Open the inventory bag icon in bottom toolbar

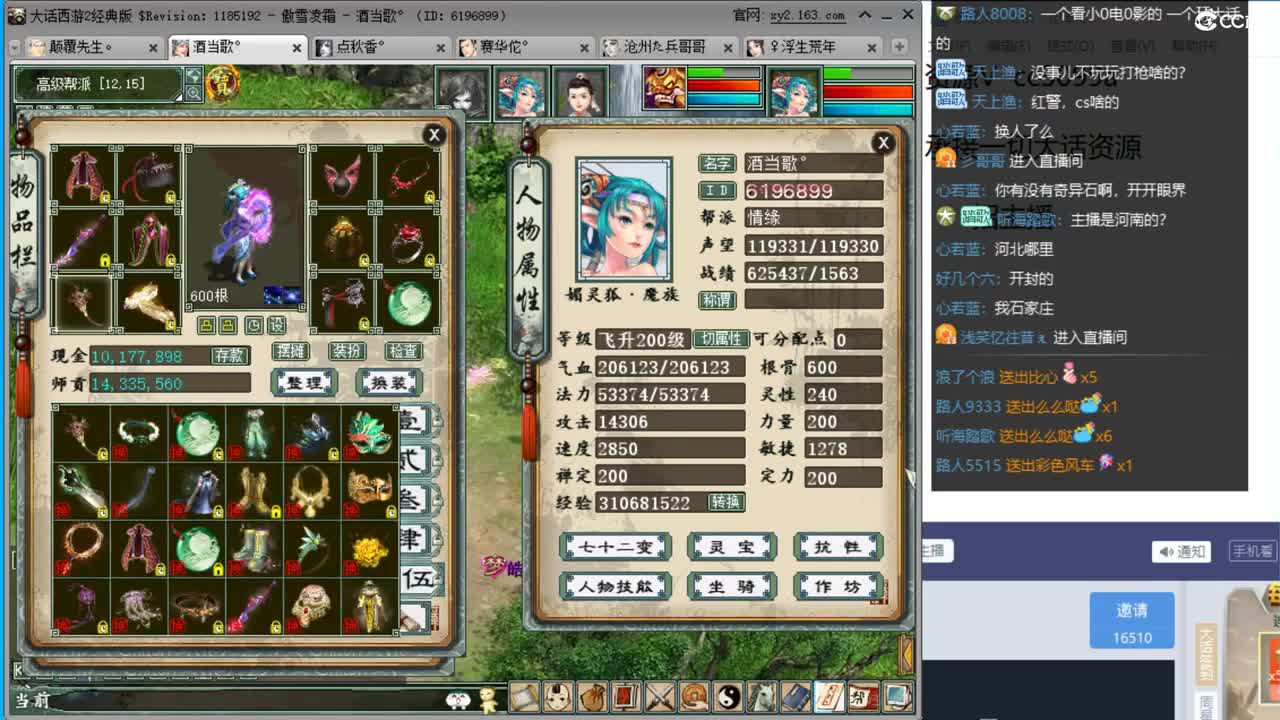[x=593, y=696]
